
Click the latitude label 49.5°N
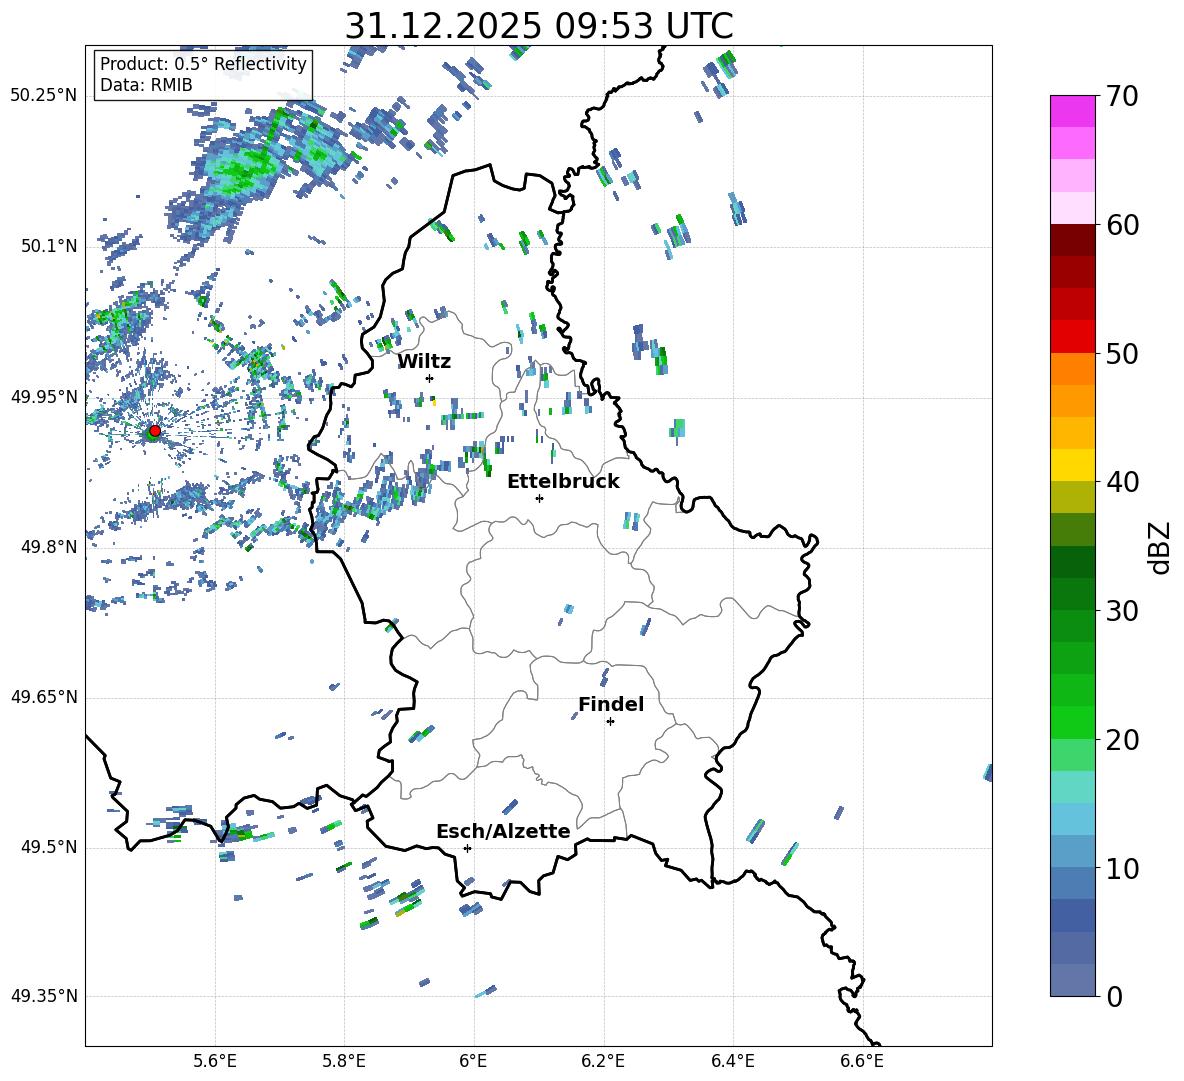(48, 847)
